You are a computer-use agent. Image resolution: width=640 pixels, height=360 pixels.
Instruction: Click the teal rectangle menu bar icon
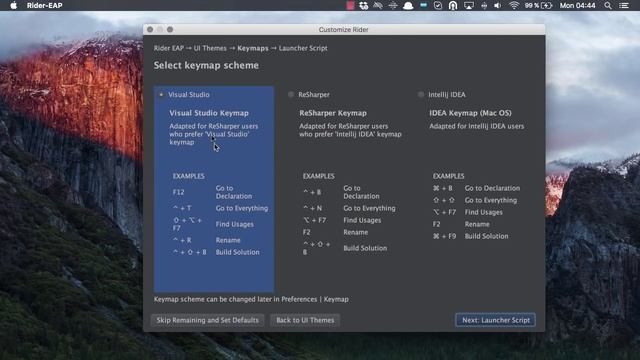tap(423, 5)
